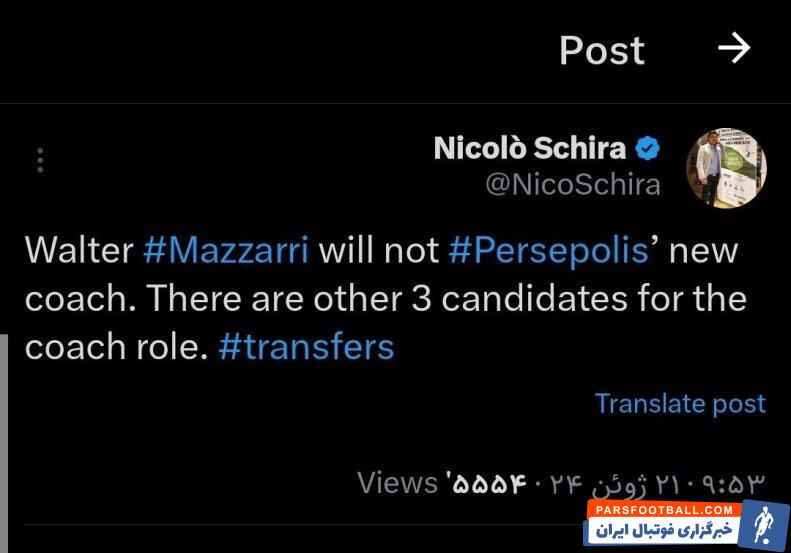Select the Nicolò Schira display name
The height and width of the screenshot is (553, 791).
click(x=530, y=148)
